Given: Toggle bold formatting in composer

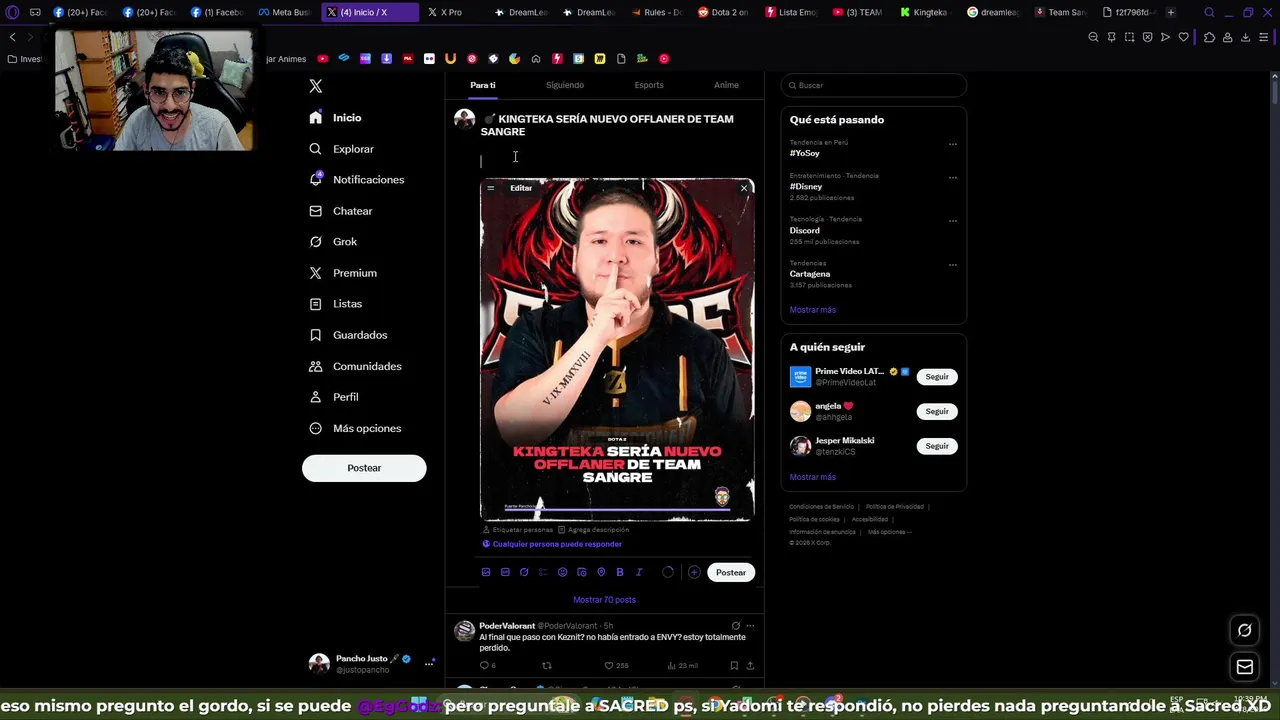Looking at the screenshot, I should pyautogui.click(x=620, y=572).
